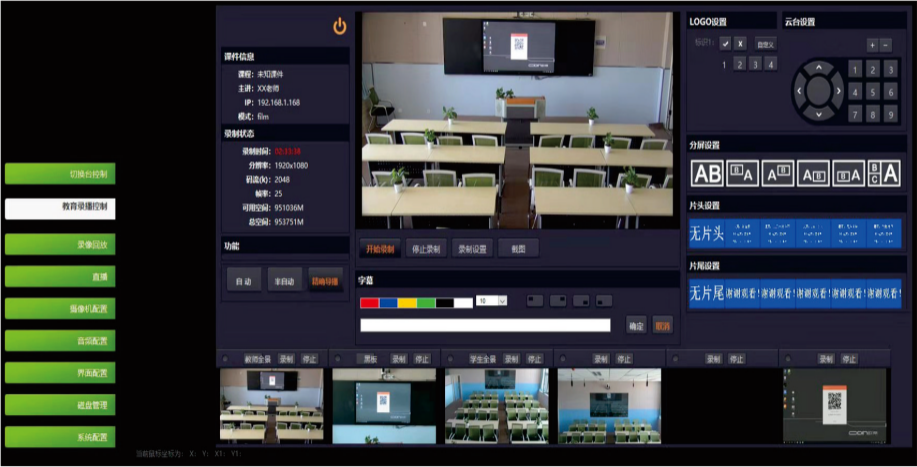Pick the red subtitle color swatch
The width and height of the screenshot is (917, 467).
pos(369,301)
